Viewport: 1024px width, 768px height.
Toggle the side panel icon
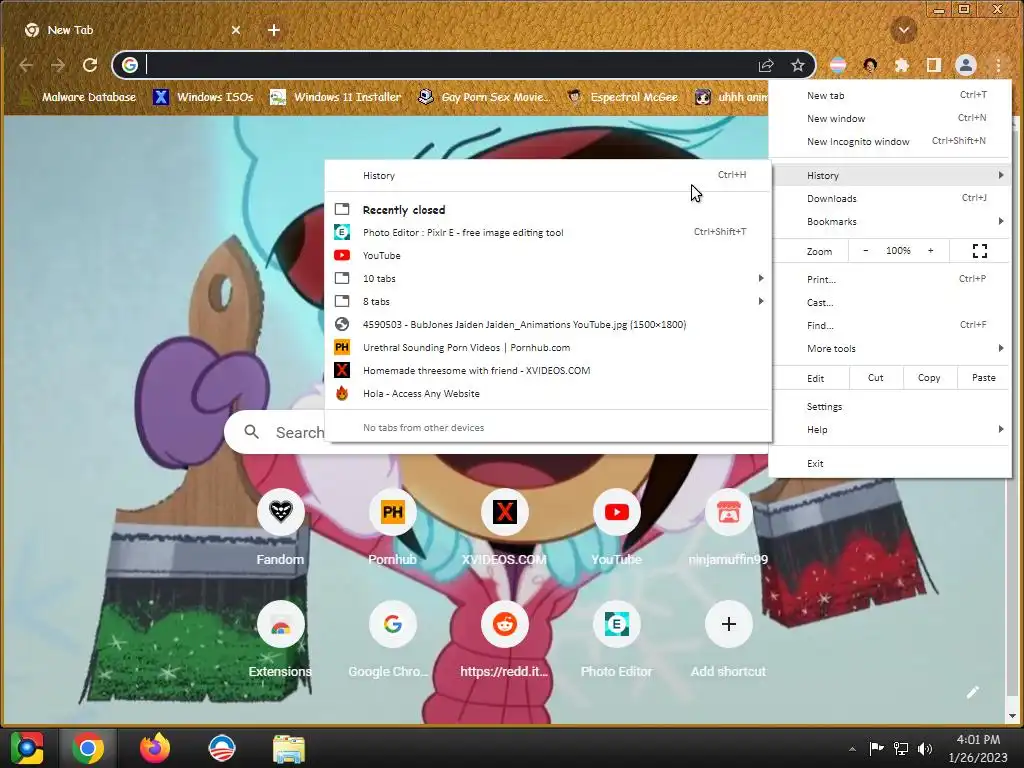[x=934, y=65]
